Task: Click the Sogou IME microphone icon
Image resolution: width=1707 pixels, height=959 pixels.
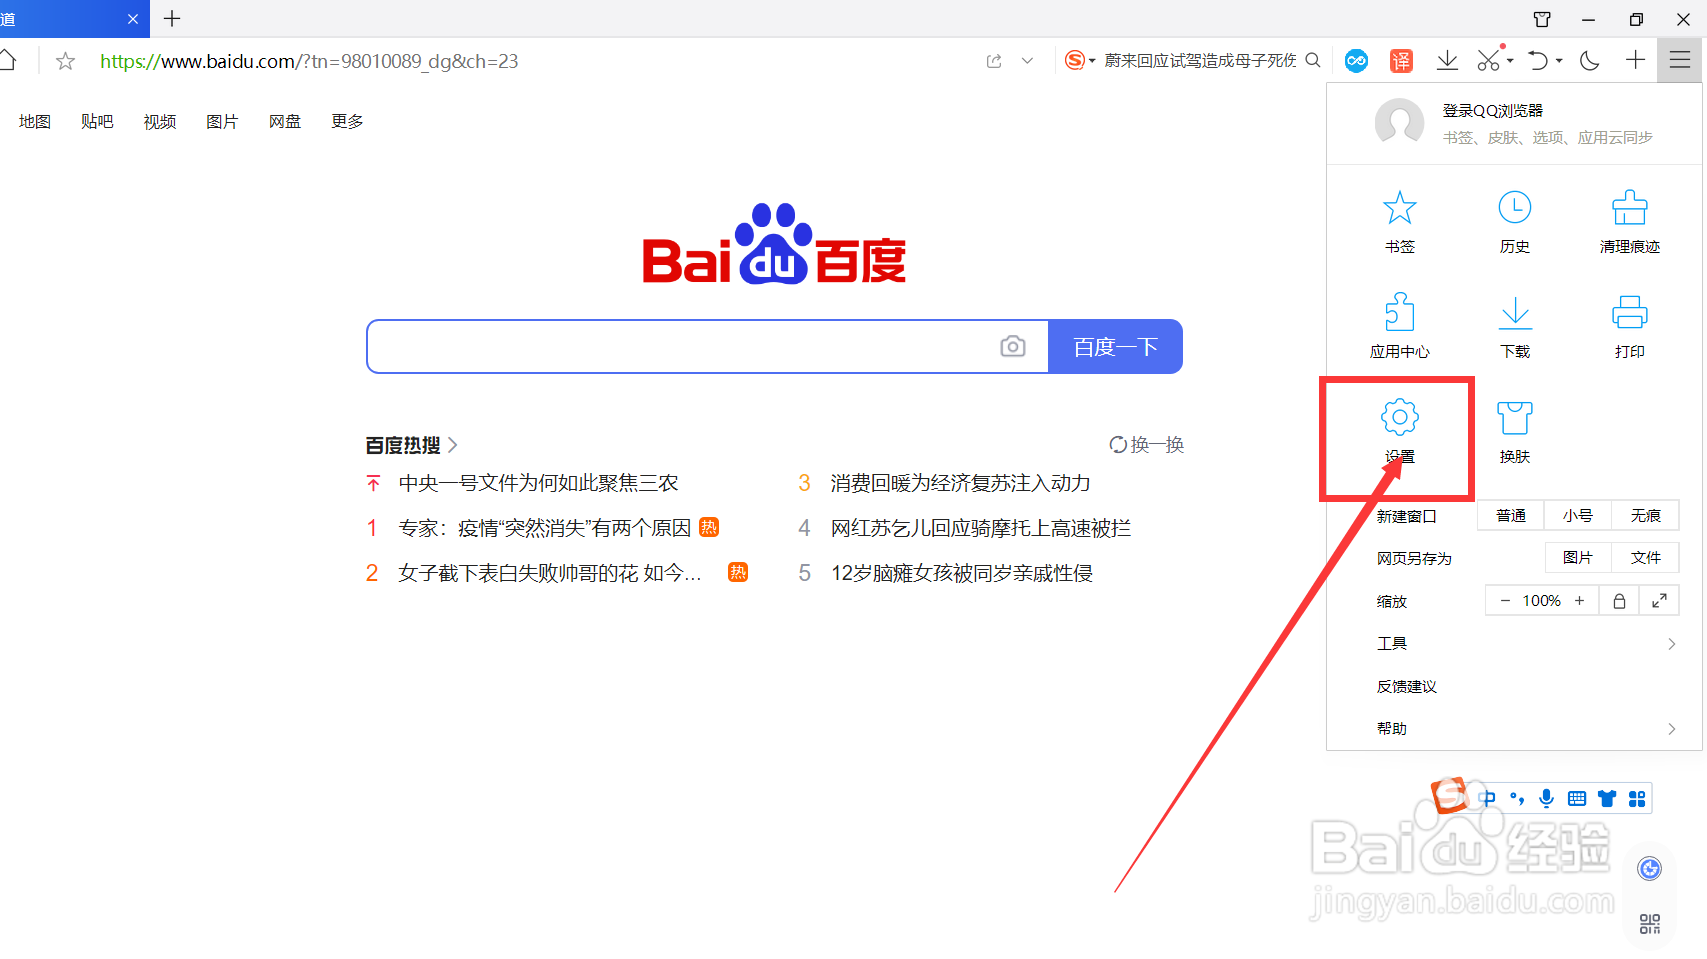Action: tap(1546, 798)
